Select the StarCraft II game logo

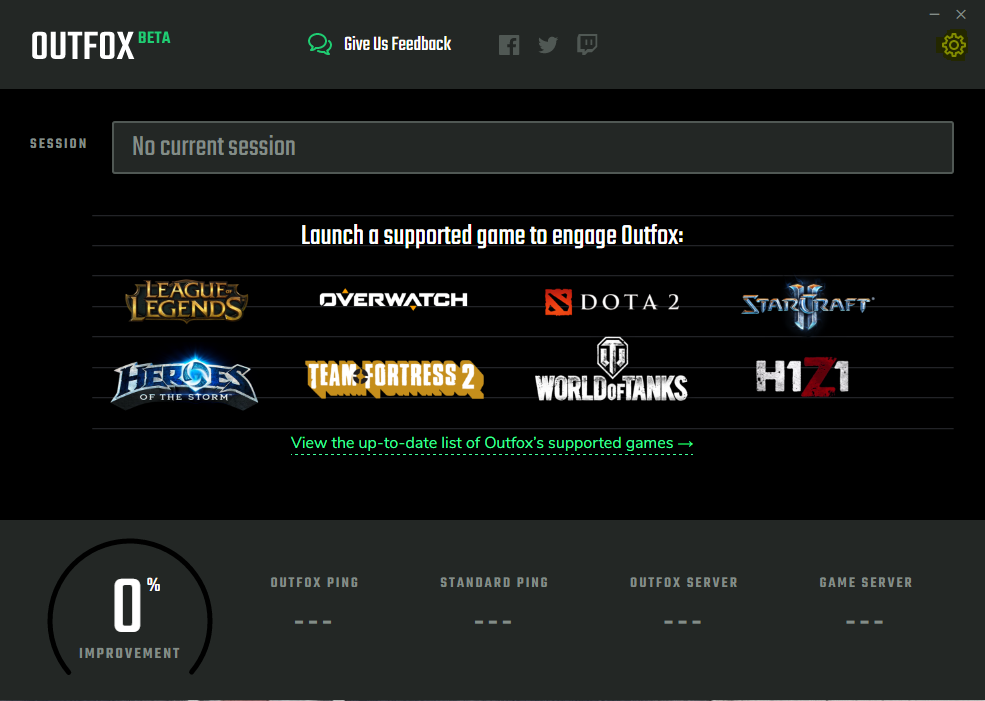point(808,305)
